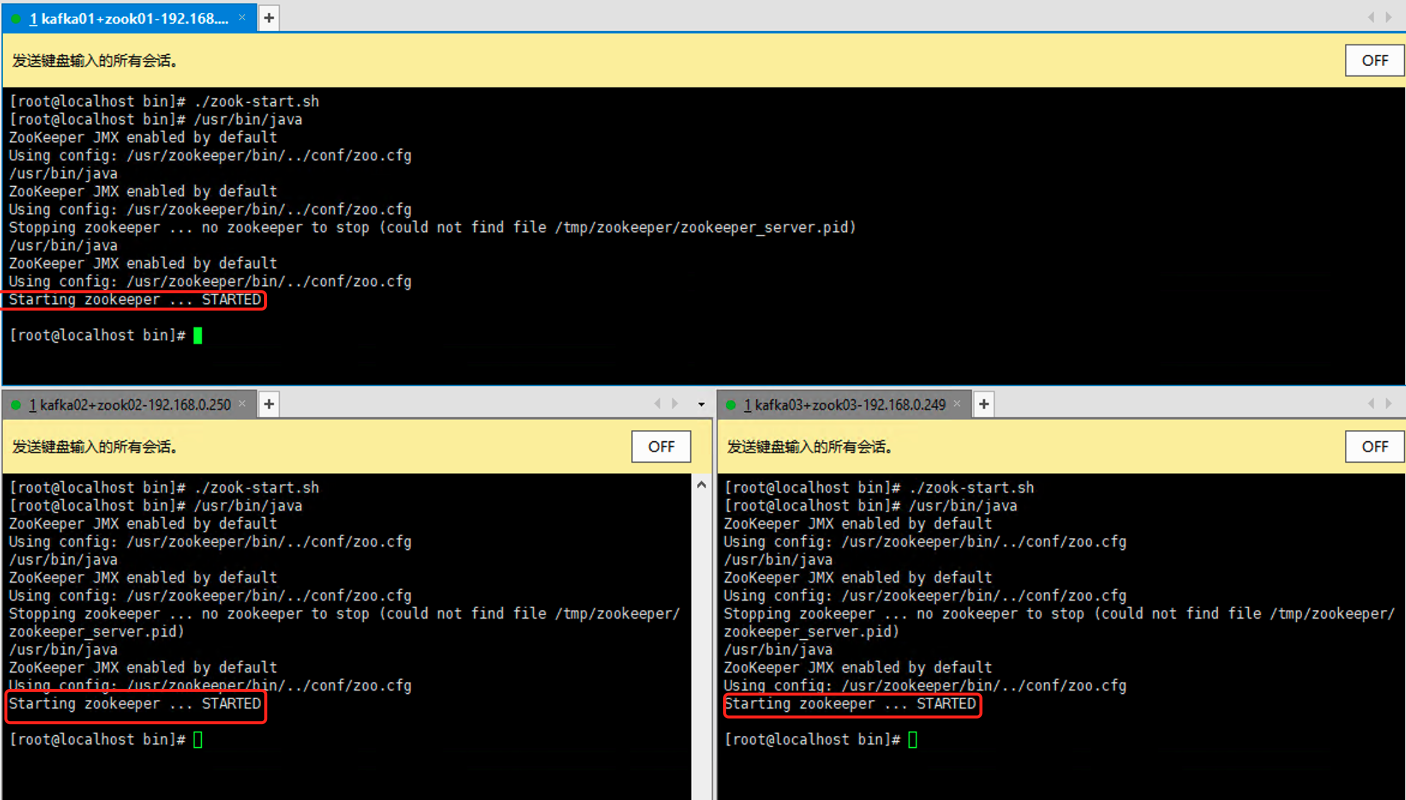This screenshot has height=800, width=1406.
Task: Click './zook-start.sh' command line in kafka03 terminal
Action: (x=879, y=488)
